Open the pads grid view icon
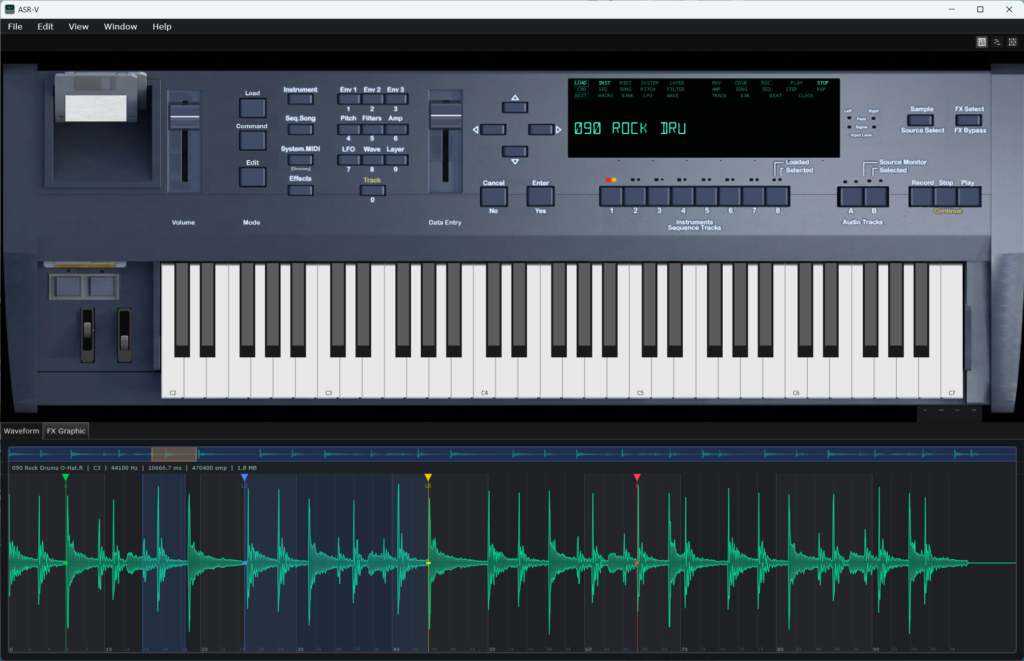The image size is (1024, 661). coord(1012,42)
